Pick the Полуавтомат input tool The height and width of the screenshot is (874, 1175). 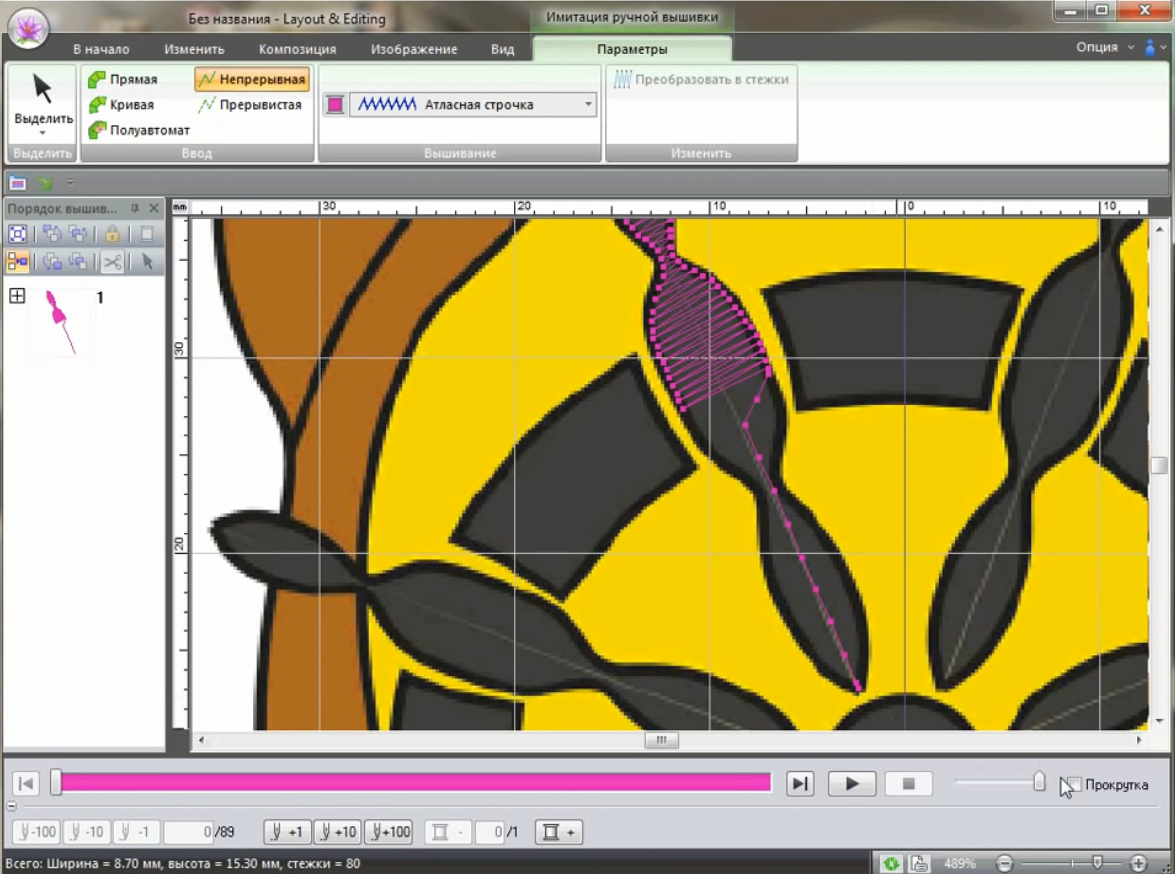coord(139,130)
